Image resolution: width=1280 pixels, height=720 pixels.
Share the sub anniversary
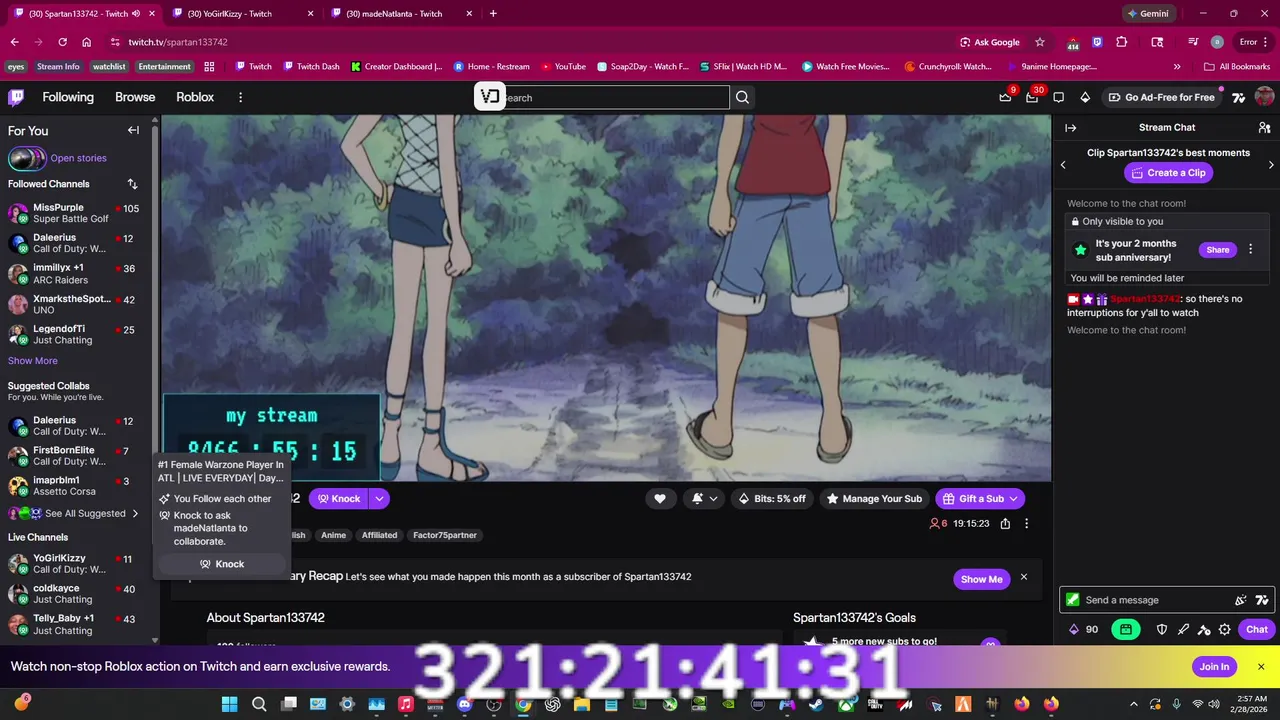coord(1217,250)
